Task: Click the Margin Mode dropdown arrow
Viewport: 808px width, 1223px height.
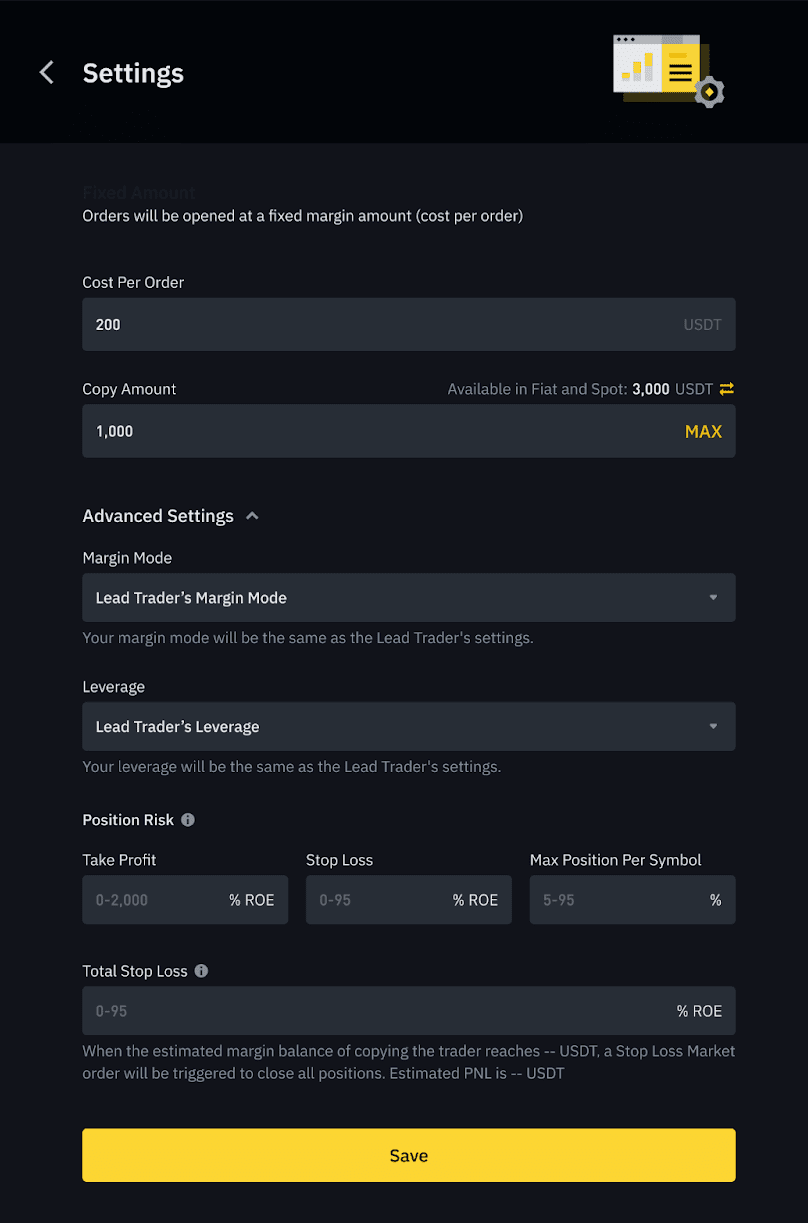Action: [713, 598]
